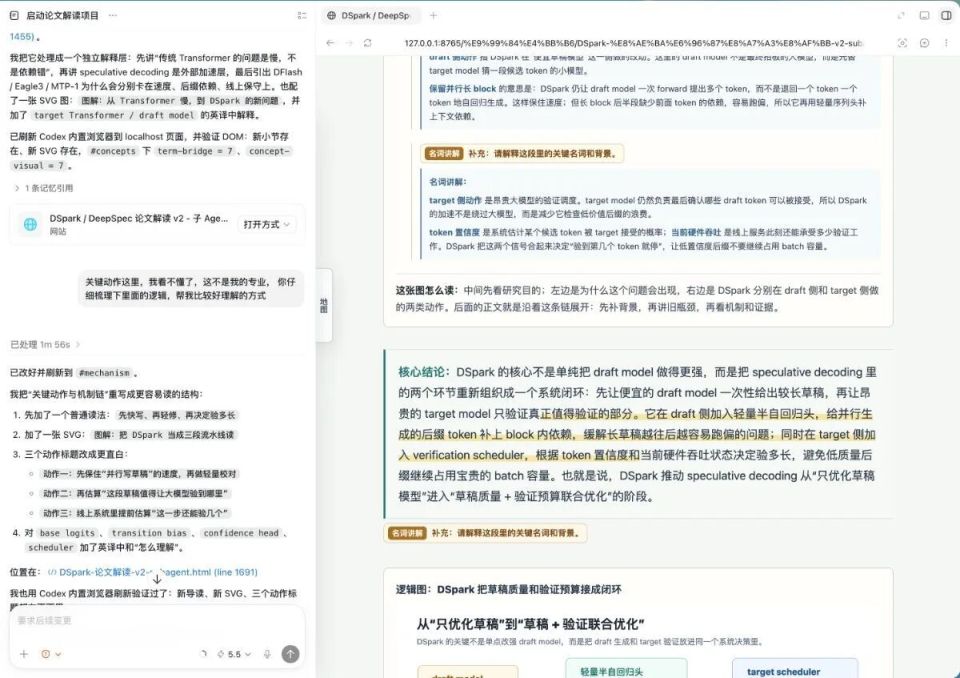Click the loading spinner icon in the composer
Viewport: 960px width, 678px height.
coord(203,654)
